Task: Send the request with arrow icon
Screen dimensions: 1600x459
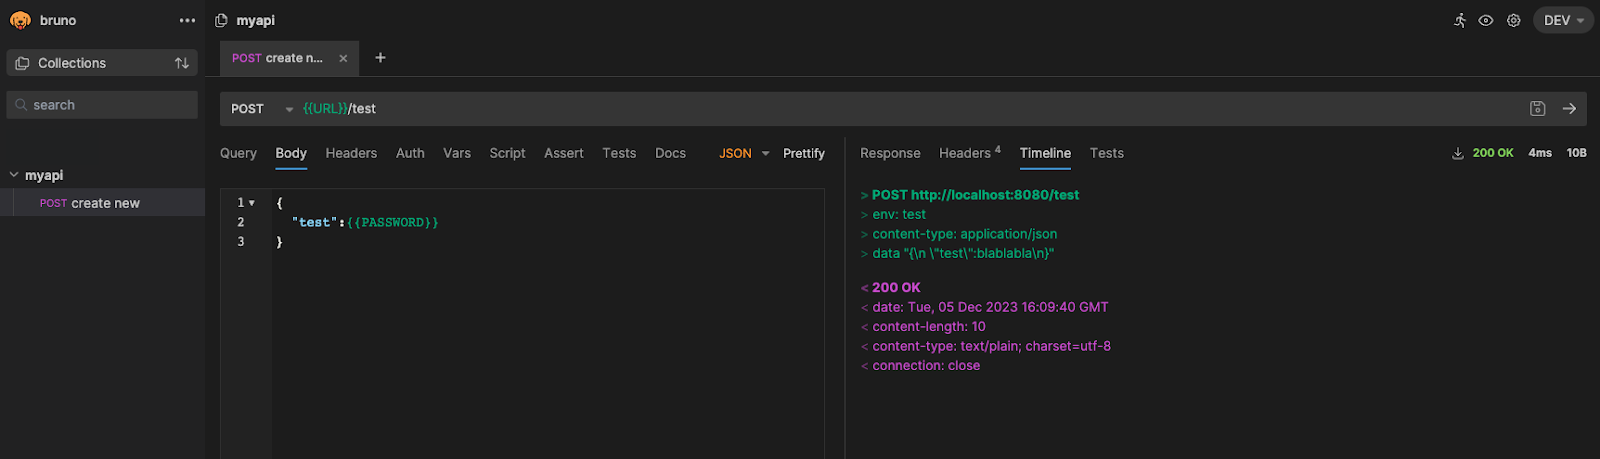Action: (x=1569, y=109)
